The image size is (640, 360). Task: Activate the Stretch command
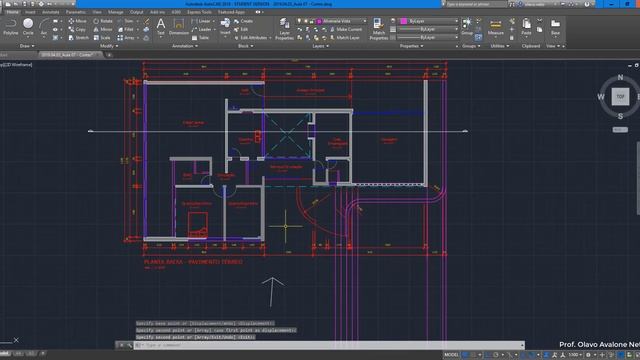tap(78, 38)
